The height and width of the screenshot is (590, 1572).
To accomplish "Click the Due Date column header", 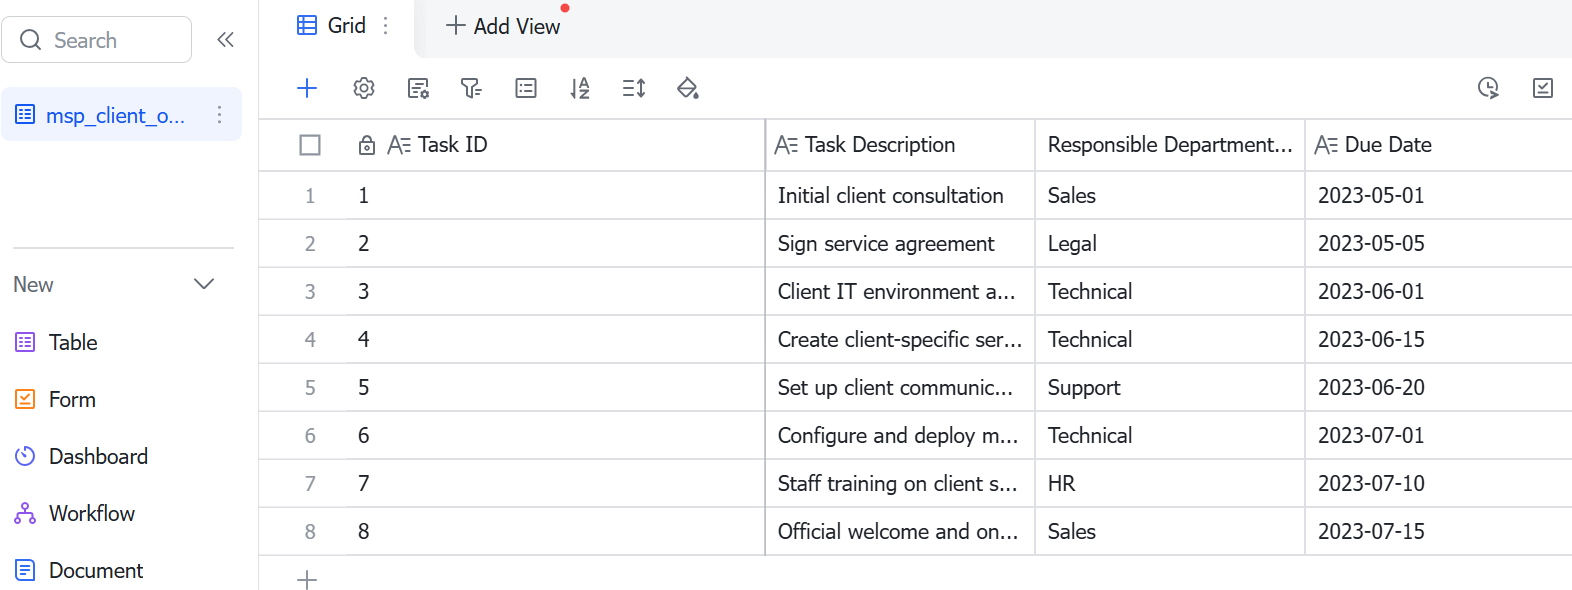I will tap(1438, 145).
